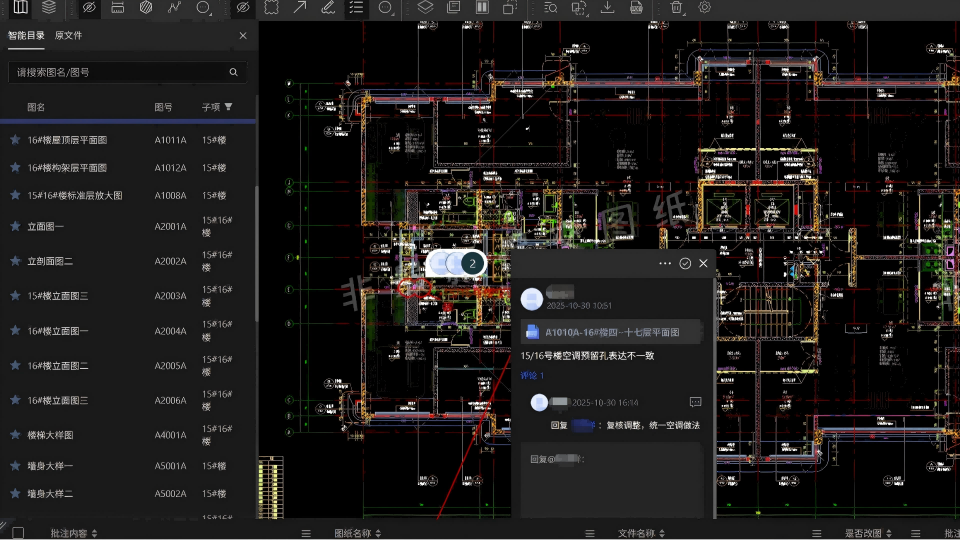Toggle the first eye visibility icon
960x540 pixels.
pyautogui.click(x=89, y=7)
